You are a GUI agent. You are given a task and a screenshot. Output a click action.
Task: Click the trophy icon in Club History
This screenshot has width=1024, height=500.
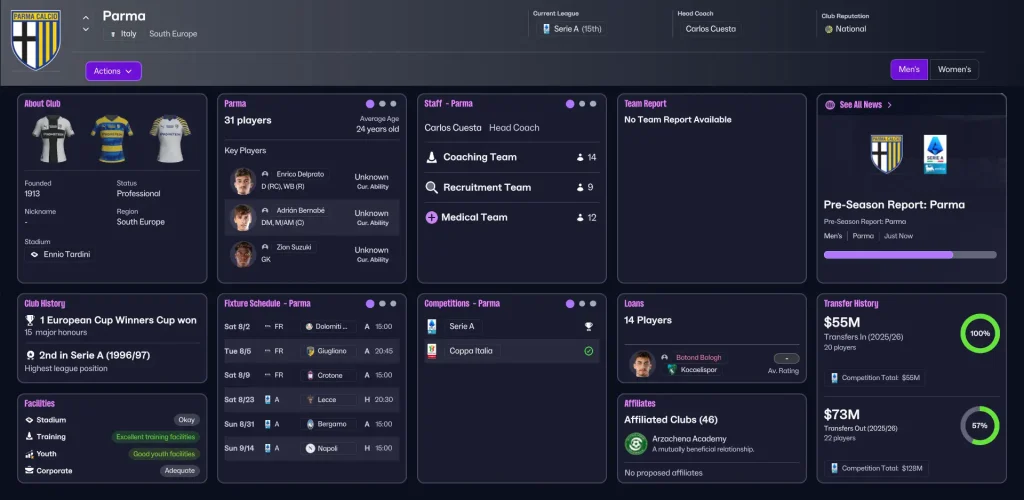(30, 320)
